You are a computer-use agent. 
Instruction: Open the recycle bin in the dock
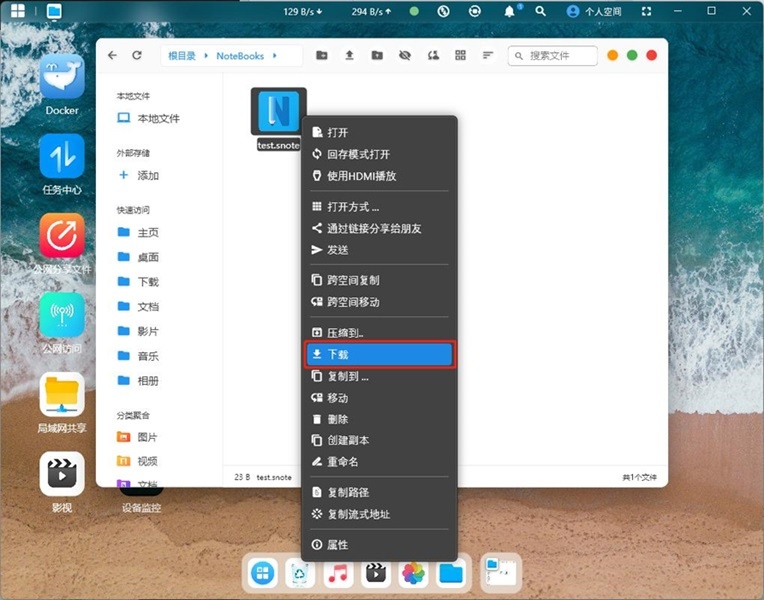click(x=300, y=573)
